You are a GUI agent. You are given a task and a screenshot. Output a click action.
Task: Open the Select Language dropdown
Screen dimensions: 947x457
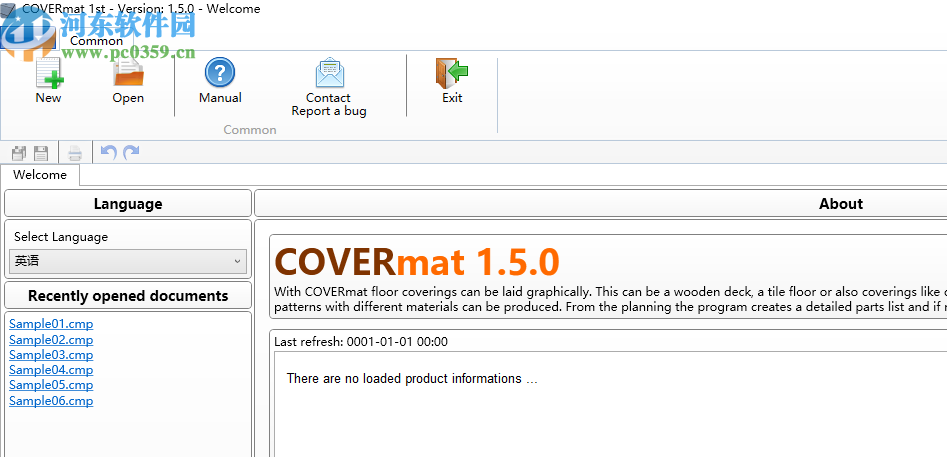click(128, 261)
